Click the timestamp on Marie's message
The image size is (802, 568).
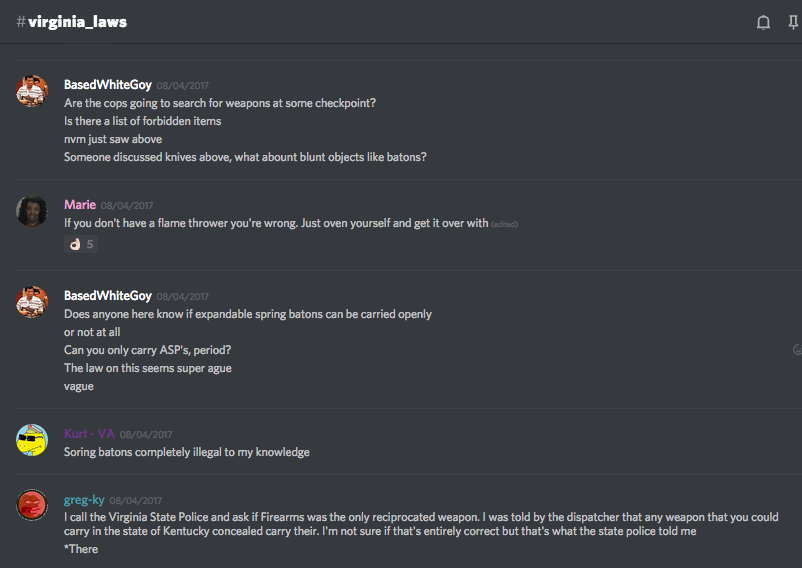[127, 206]
